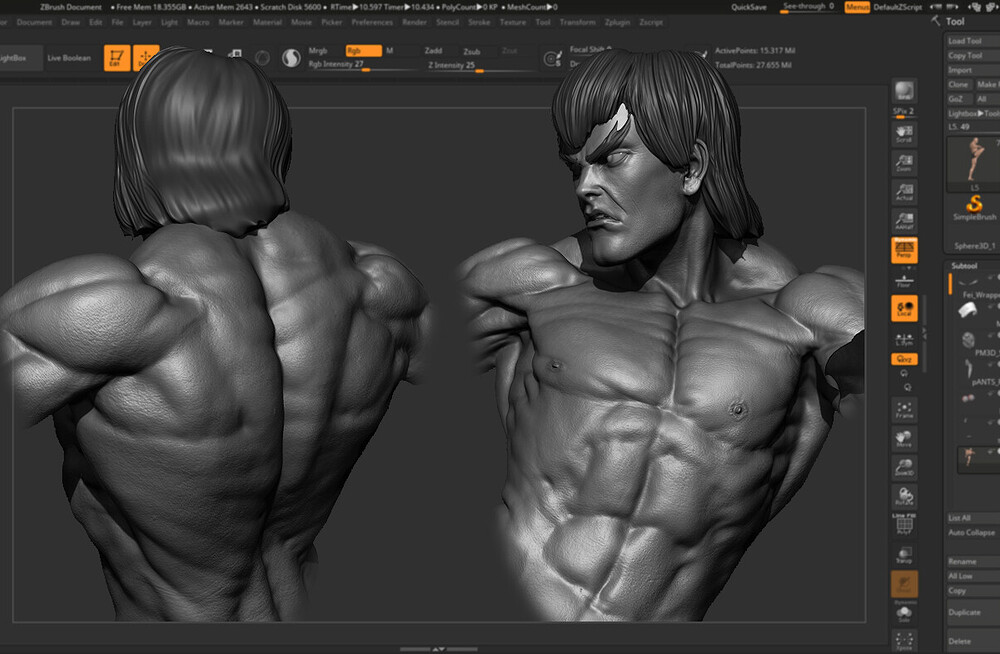Click the left divider arrows icon near DefaultZScript
The width and height of the screenshot is (1000, 654).
click(936, 6)
